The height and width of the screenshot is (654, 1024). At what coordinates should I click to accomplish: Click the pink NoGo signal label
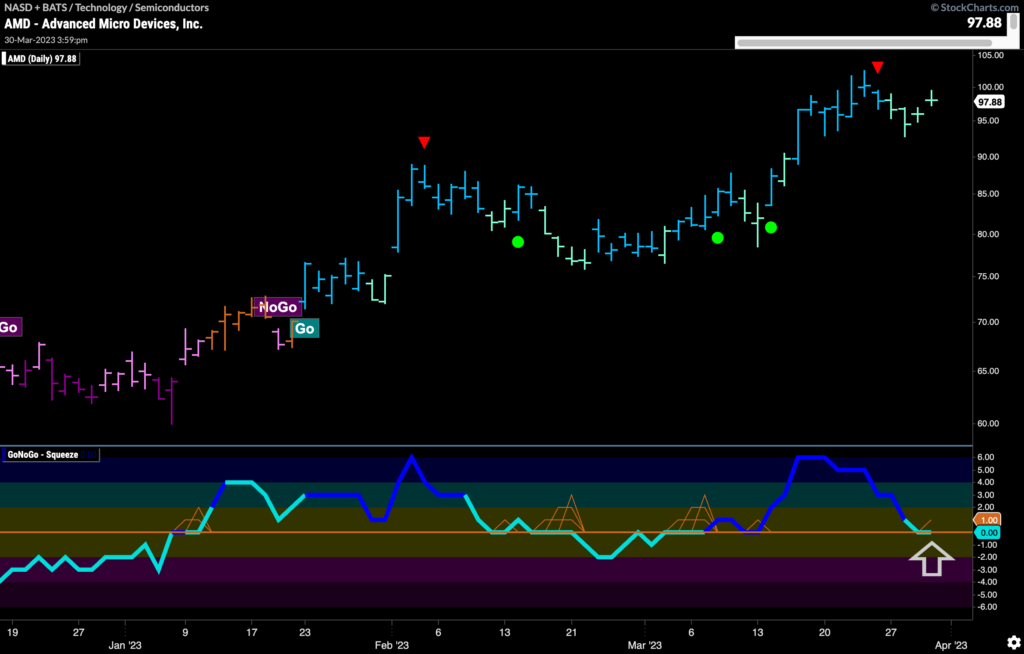tap(277, 307)
